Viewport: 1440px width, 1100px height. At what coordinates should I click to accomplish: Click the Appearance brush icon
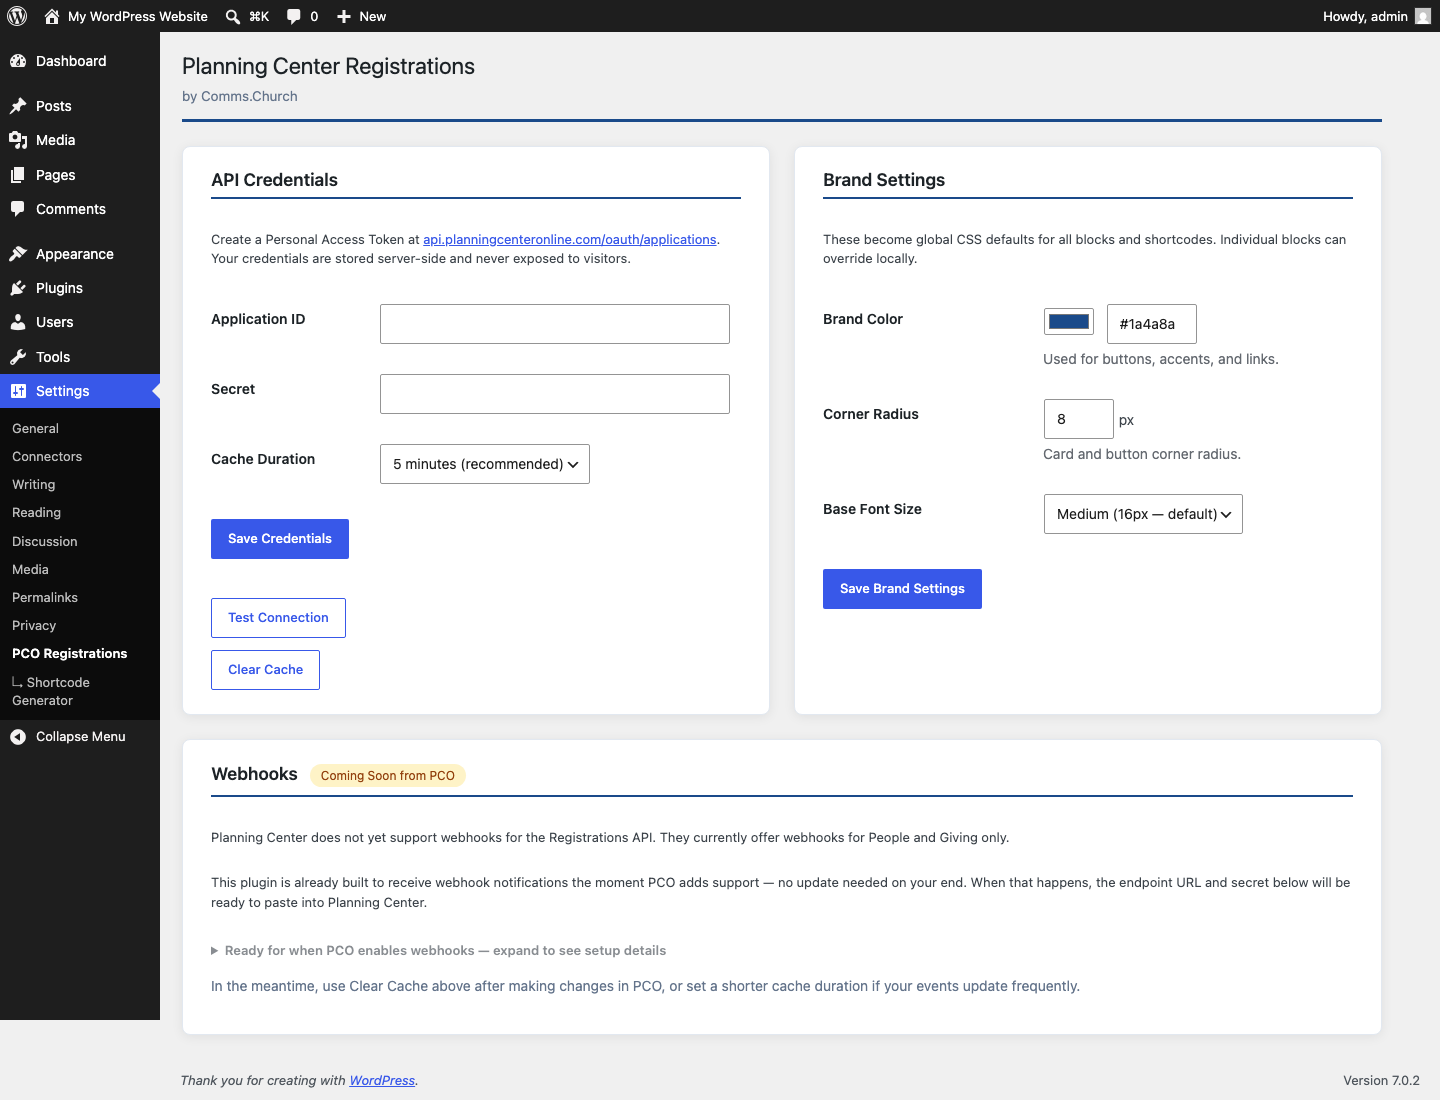point(18,254)
